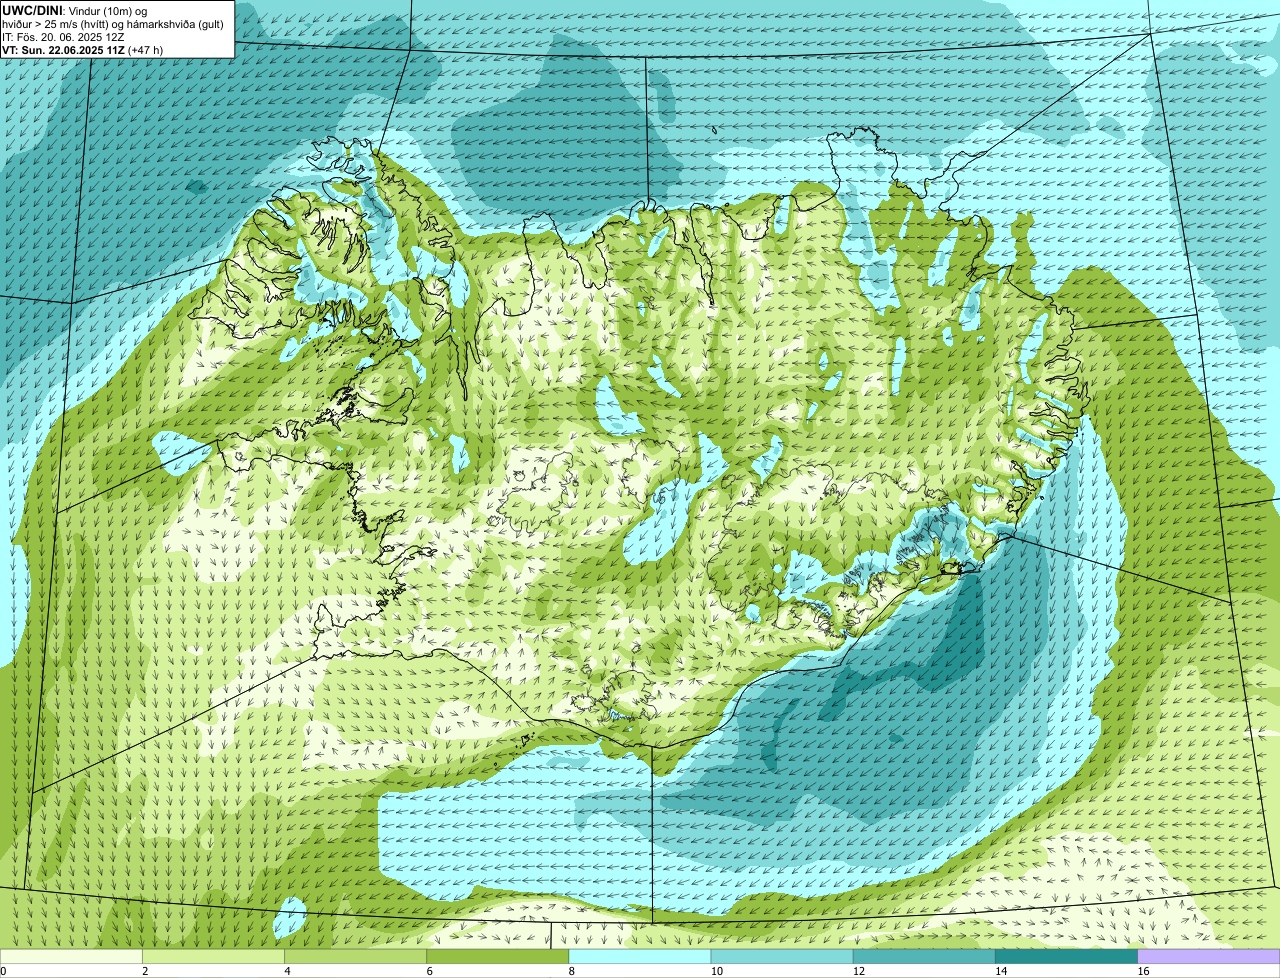Click the legend label "16"

click(x=1143, y=971)
